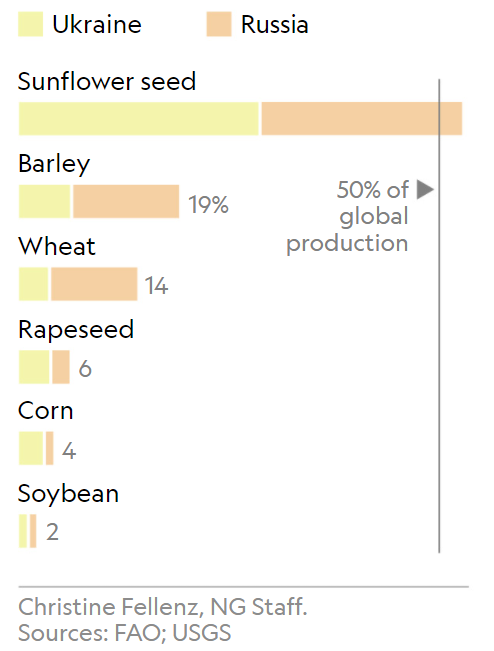Click the Russia legend label
This screenshot has height=651, width=494.
(274, 24)
